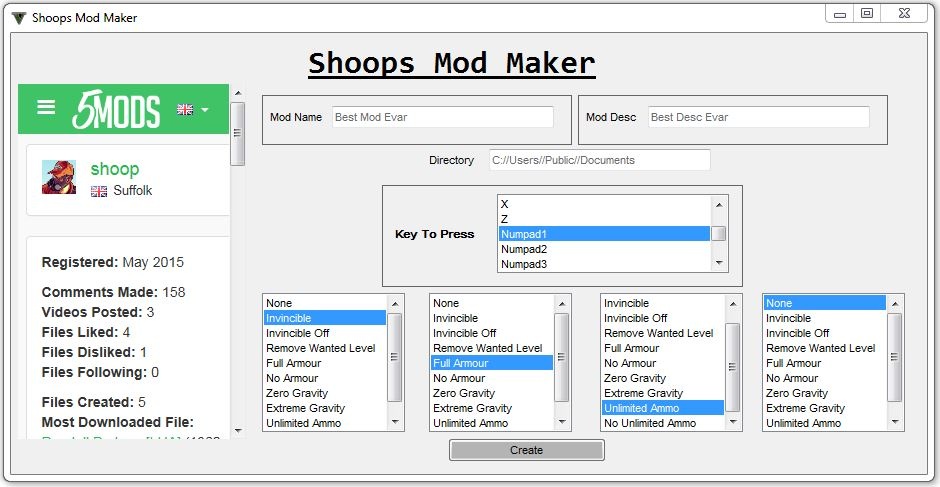
Task: Open the hamburger menu in 5MODS header
Action: 46,108
